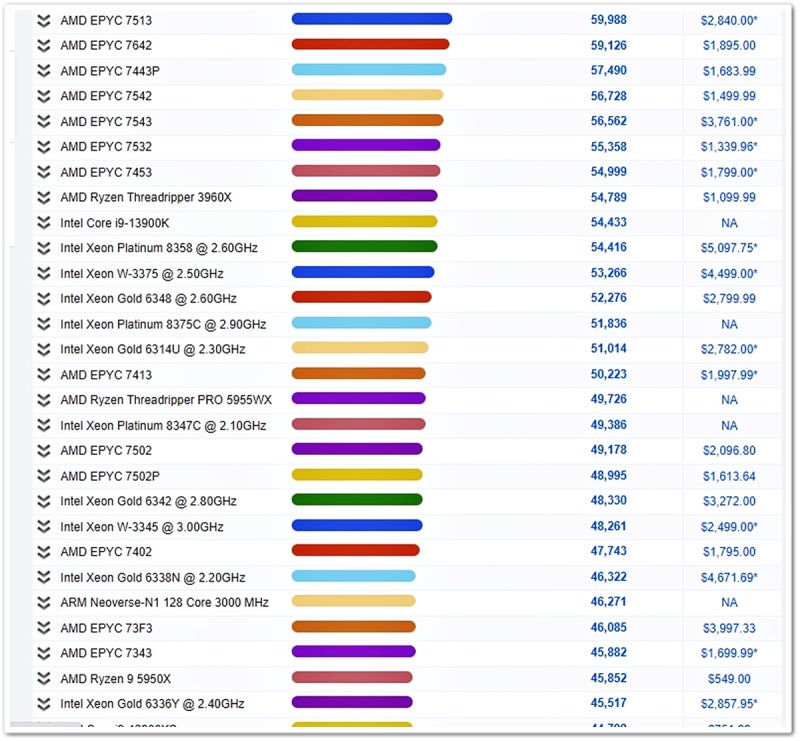Open AMD EPYC 7343 CPU link
Viewport: 800px width, 741px height.
(x=106, y=653)
